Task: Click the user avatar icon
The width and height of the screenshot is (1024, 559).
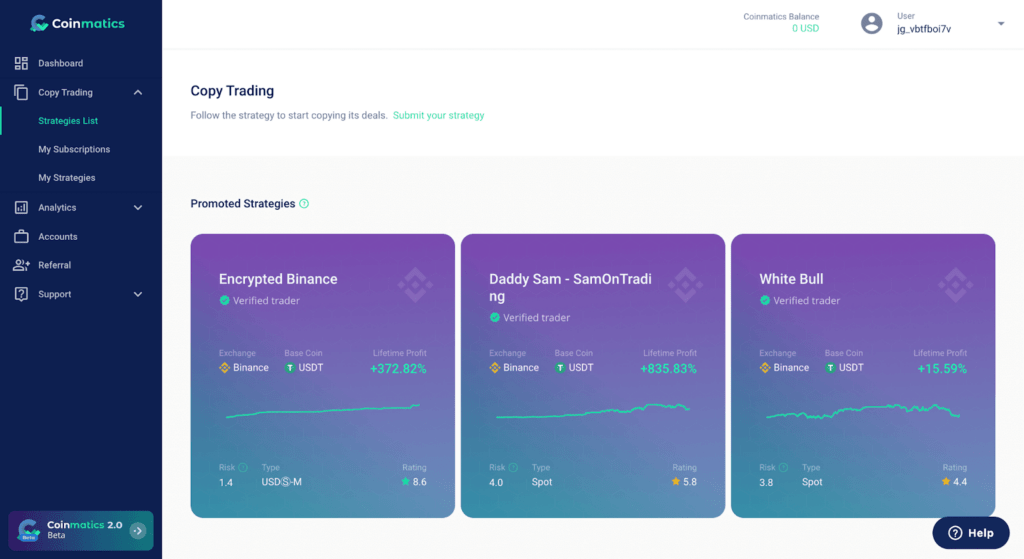Action: (x=871, y=24)
